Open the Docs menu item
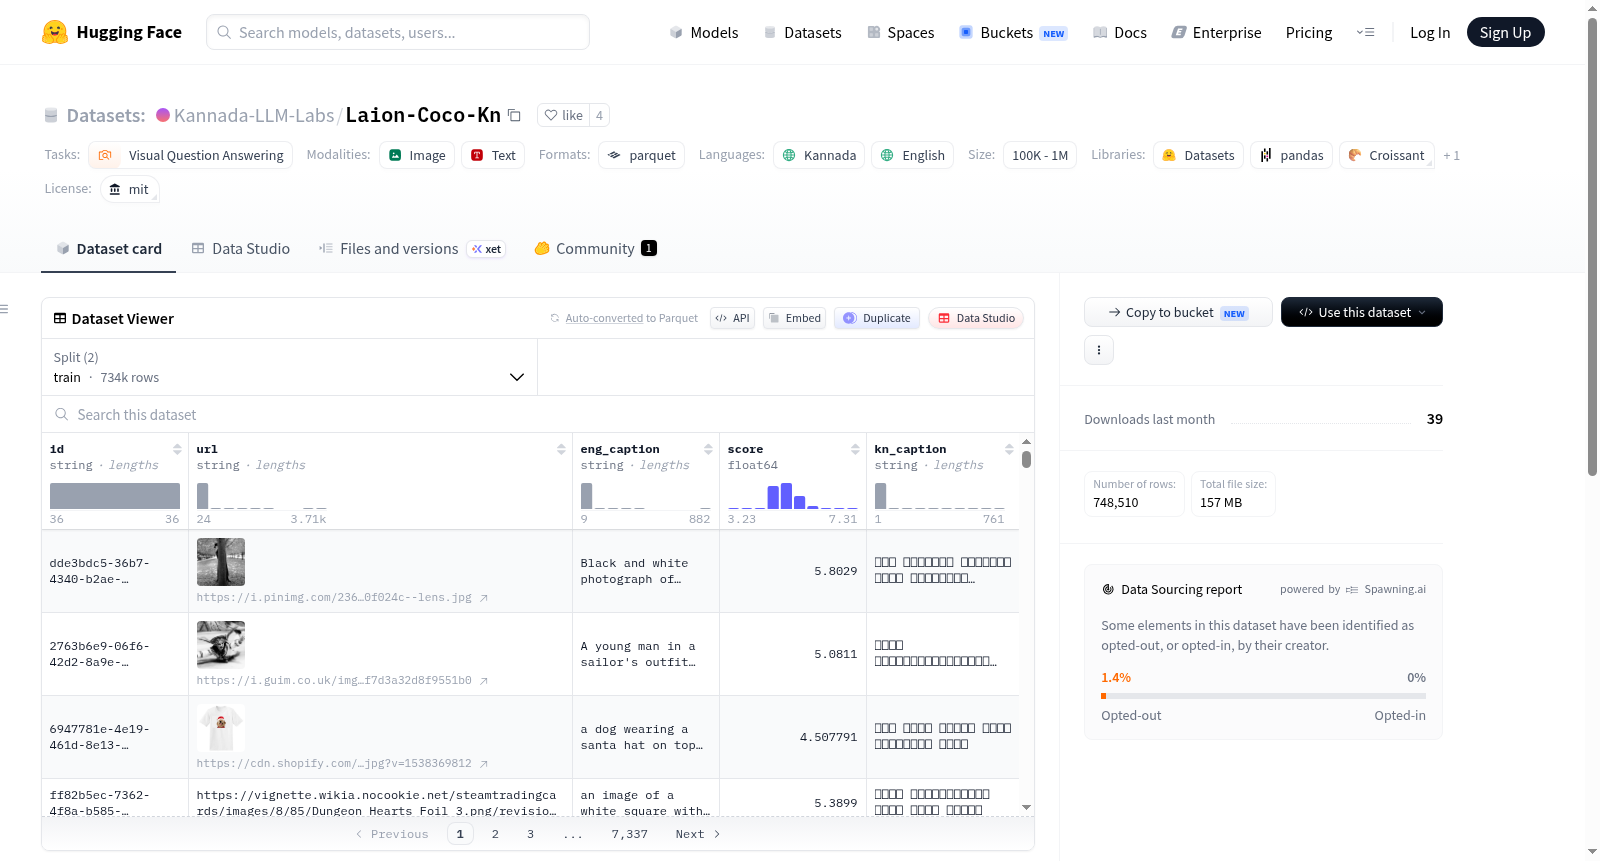Image resolution: width=1600 pixels, height=861 pixels. tap(1119, 32)
